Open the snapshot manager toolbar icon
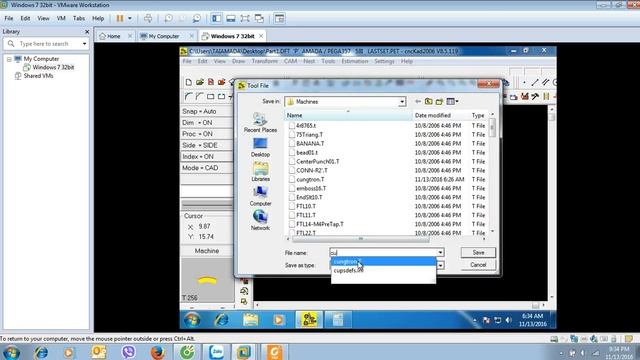Image resolution: width=640 pixels, height=360 pixels. click(196, 18)
